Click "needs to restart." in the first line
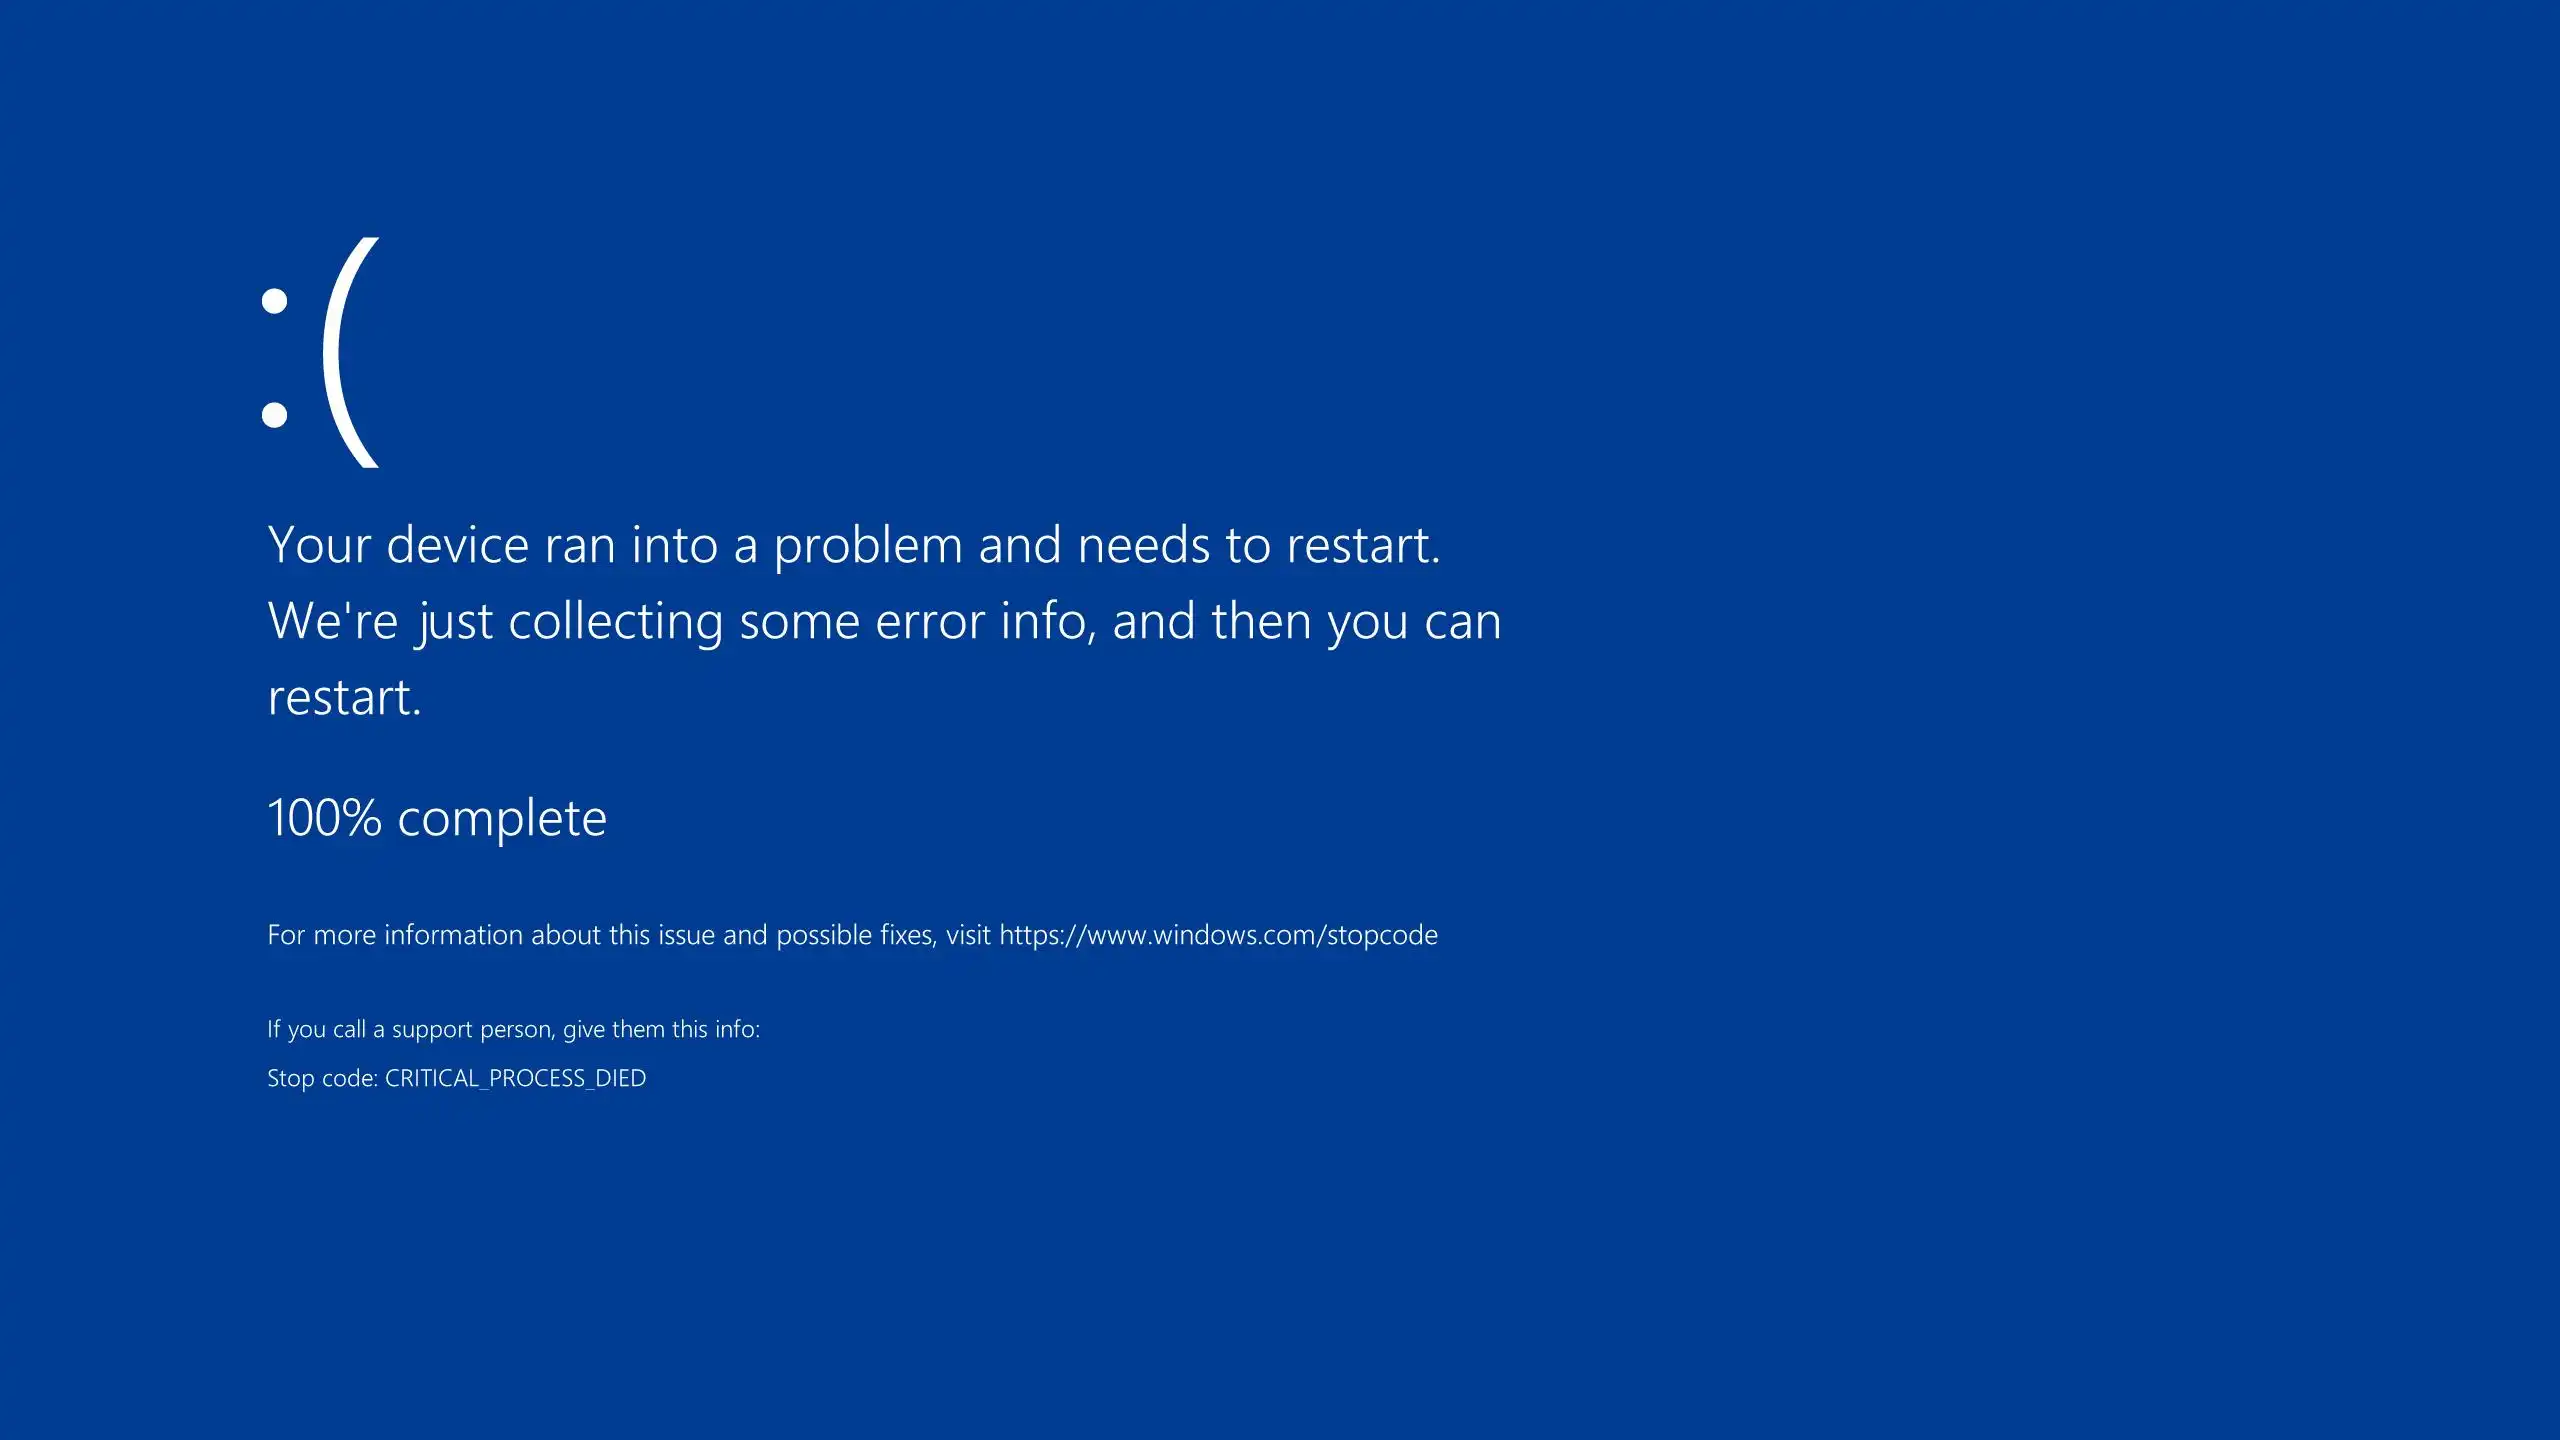 click(1259, 546)
